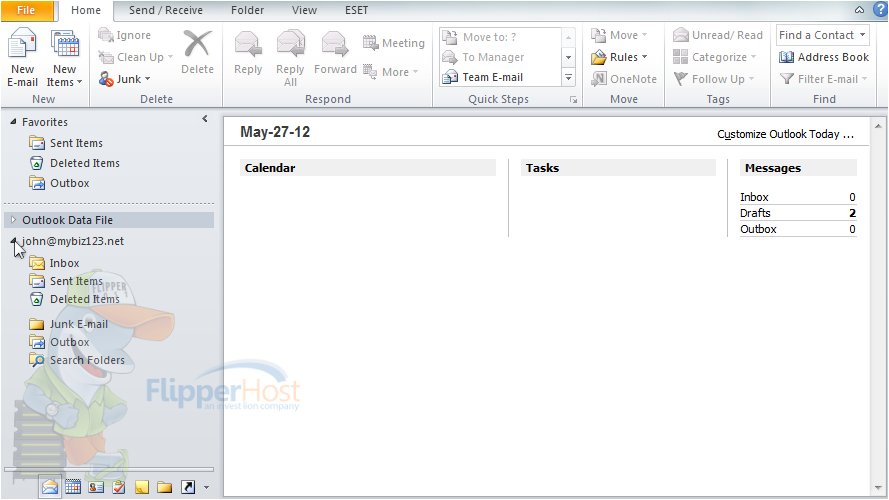Click the Reply button
The width and height of the screenshot is (889, 500).
pos(248,54)
